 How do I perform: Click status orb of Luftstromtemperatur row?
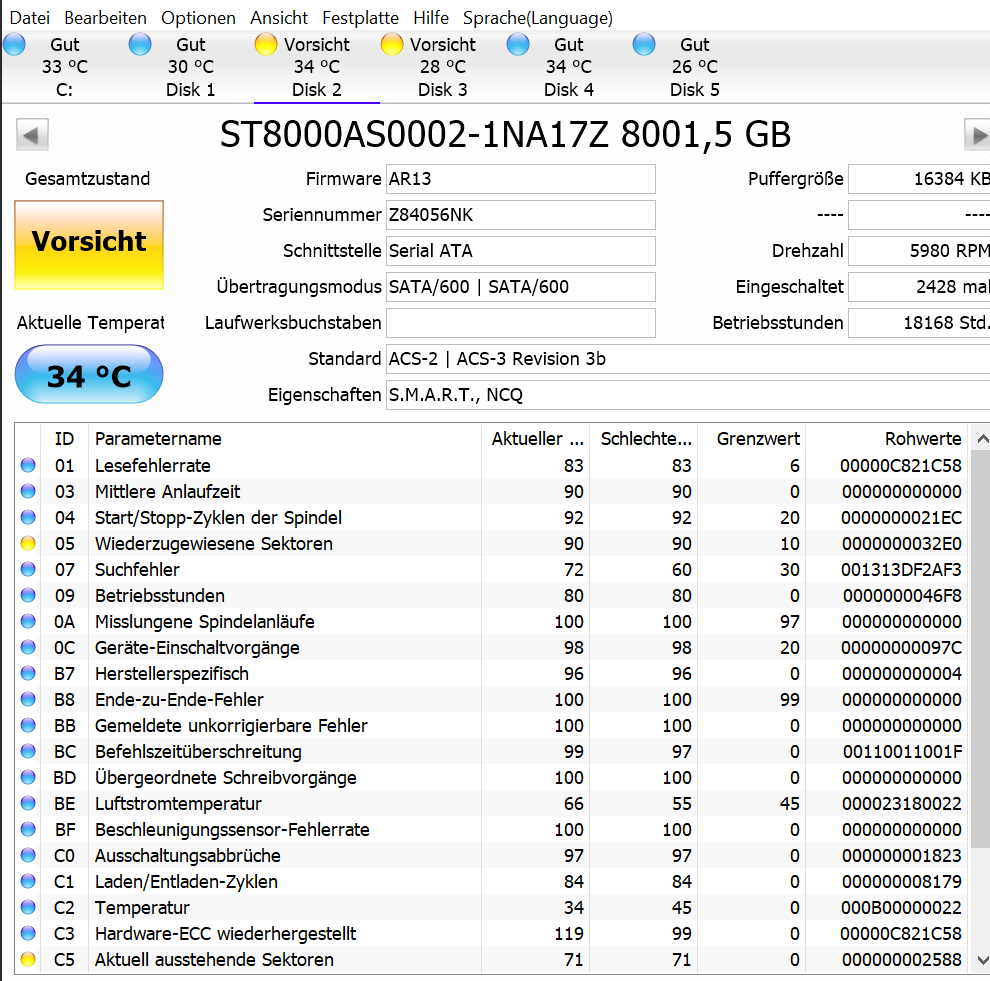click(x=28, y=803)
